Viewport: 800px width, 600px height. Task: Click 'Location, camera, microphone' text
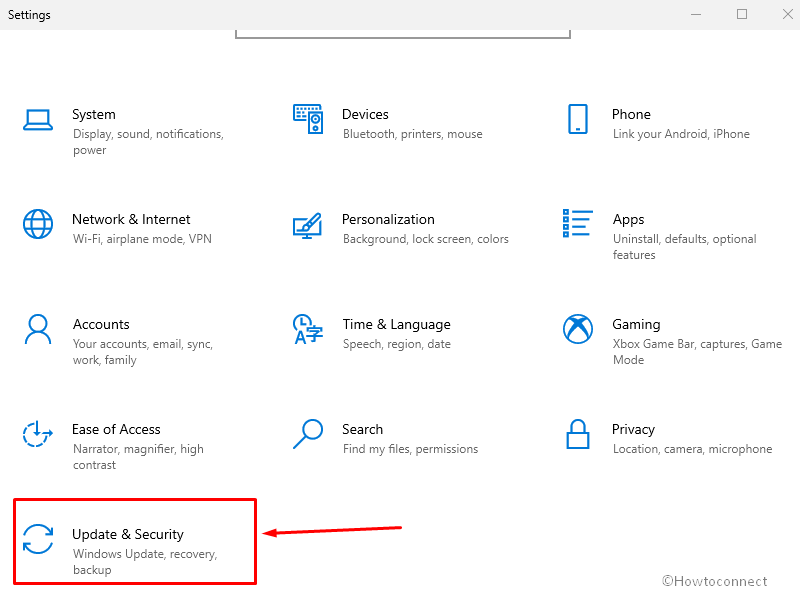[692, 449]
